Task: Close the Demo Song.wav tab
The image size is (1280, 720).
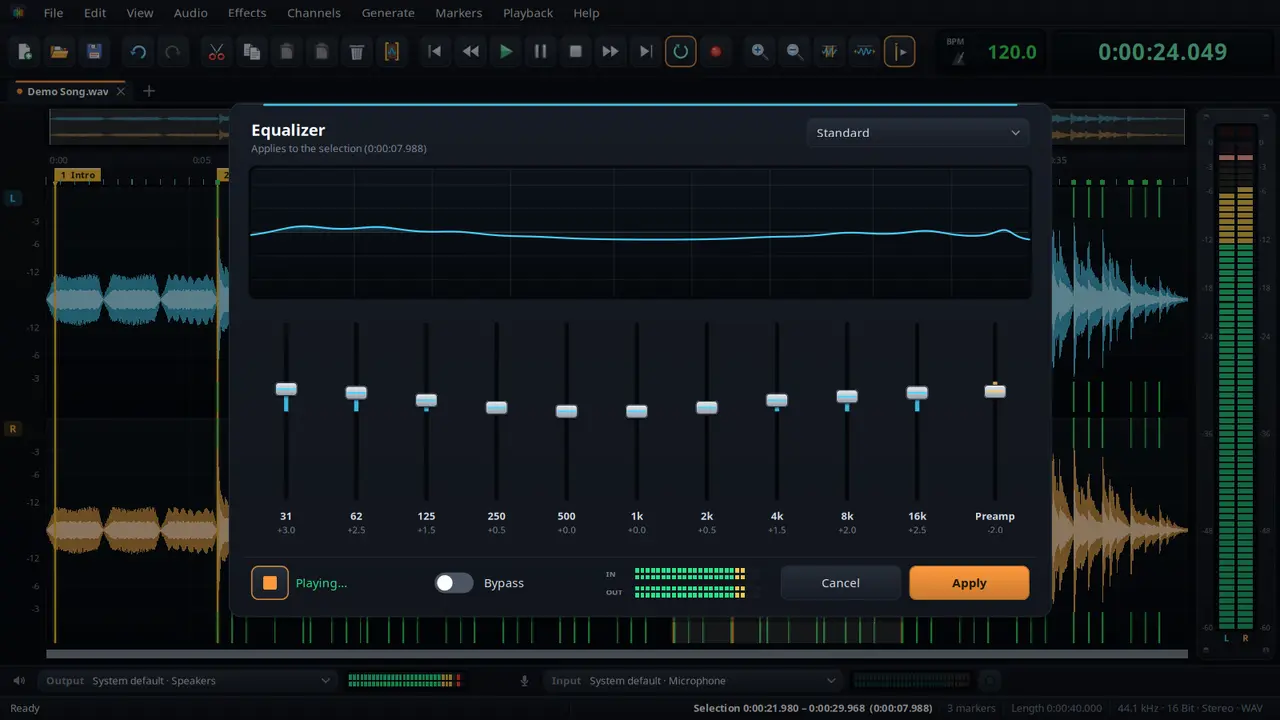Action: coord(121,91)
